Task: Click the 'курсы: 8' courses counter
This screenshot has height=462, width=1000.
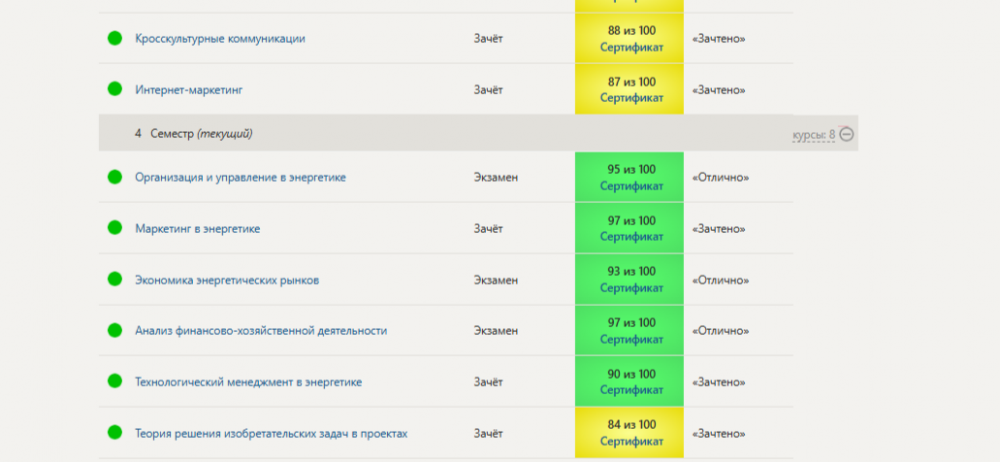Action: 814,135
